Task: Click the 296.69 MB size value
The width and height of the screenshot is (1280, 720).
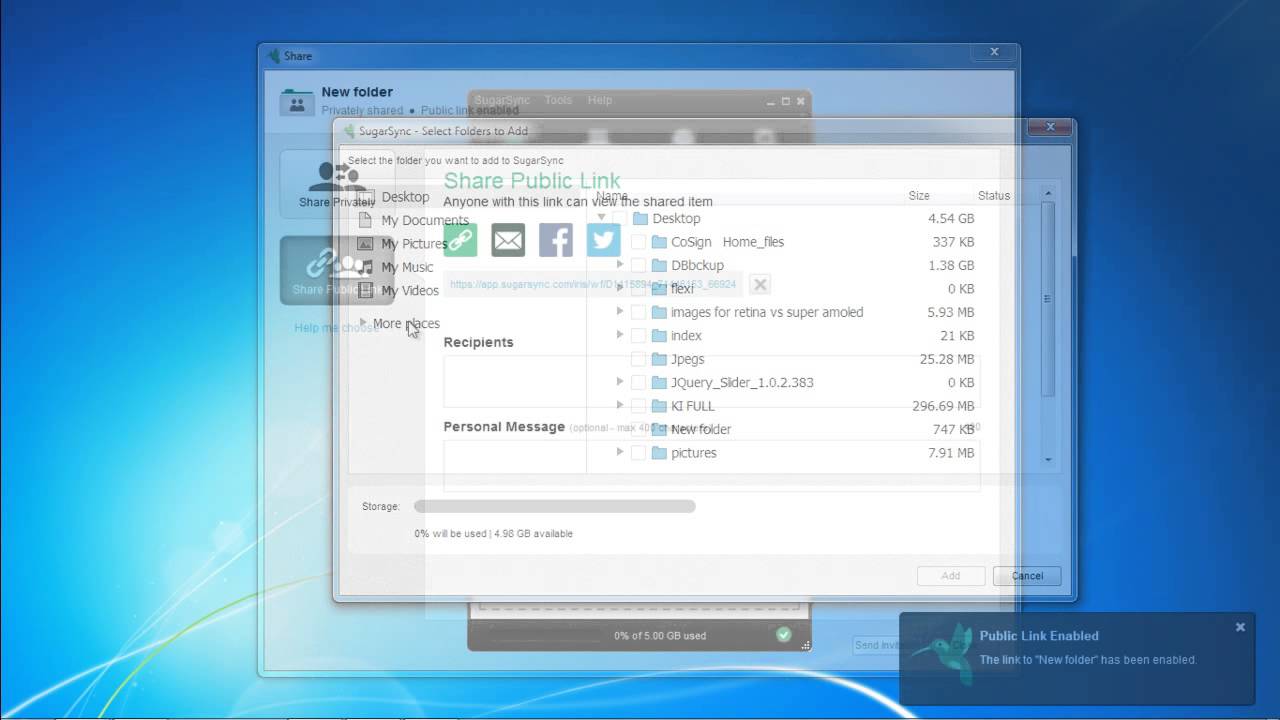Action: tap(943, 406)
